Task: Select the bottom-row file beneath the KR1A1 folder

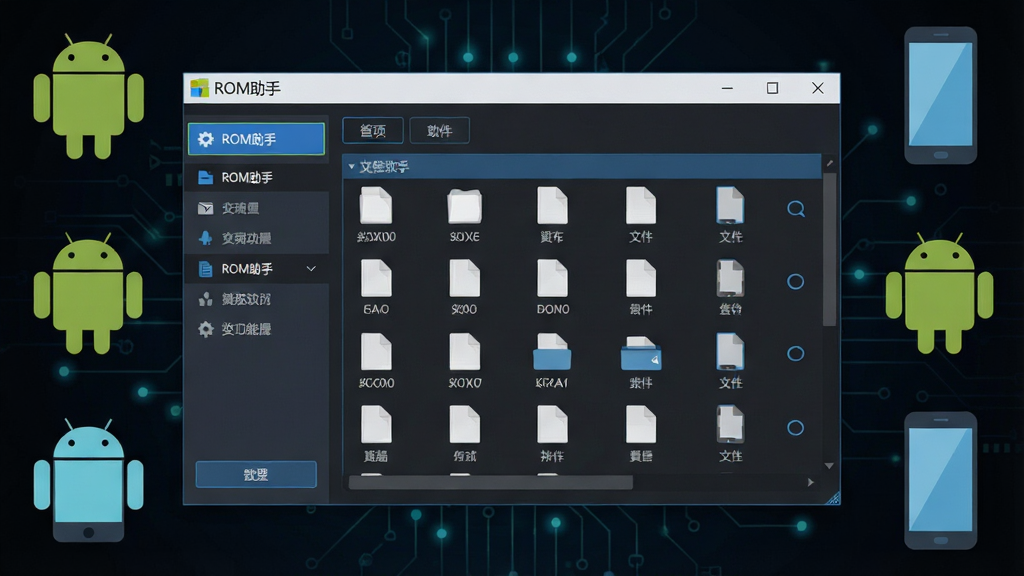Action: [552, 434]
